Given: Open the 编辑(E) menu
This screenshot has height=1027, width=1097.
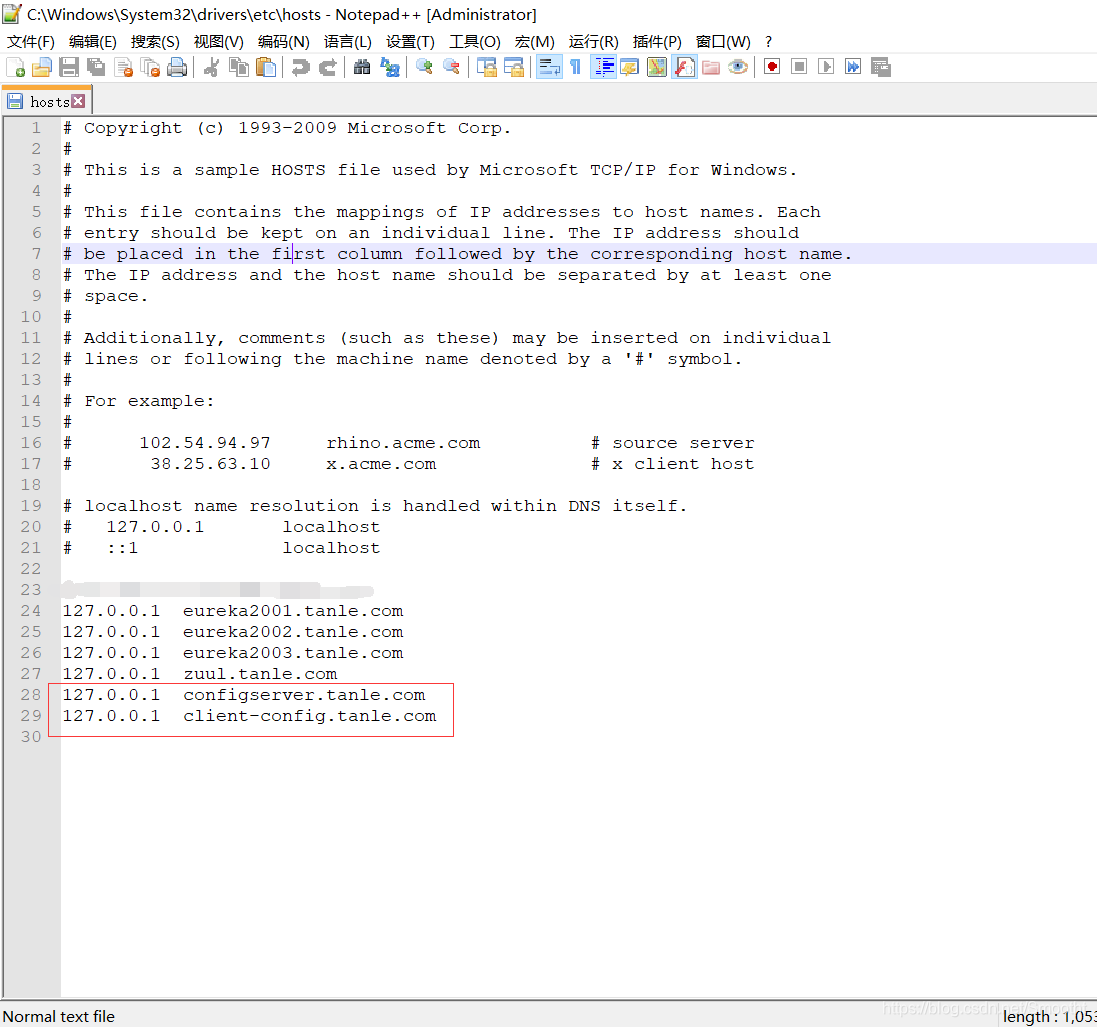Looking at the screenshot, I should (x=93, y=42).
